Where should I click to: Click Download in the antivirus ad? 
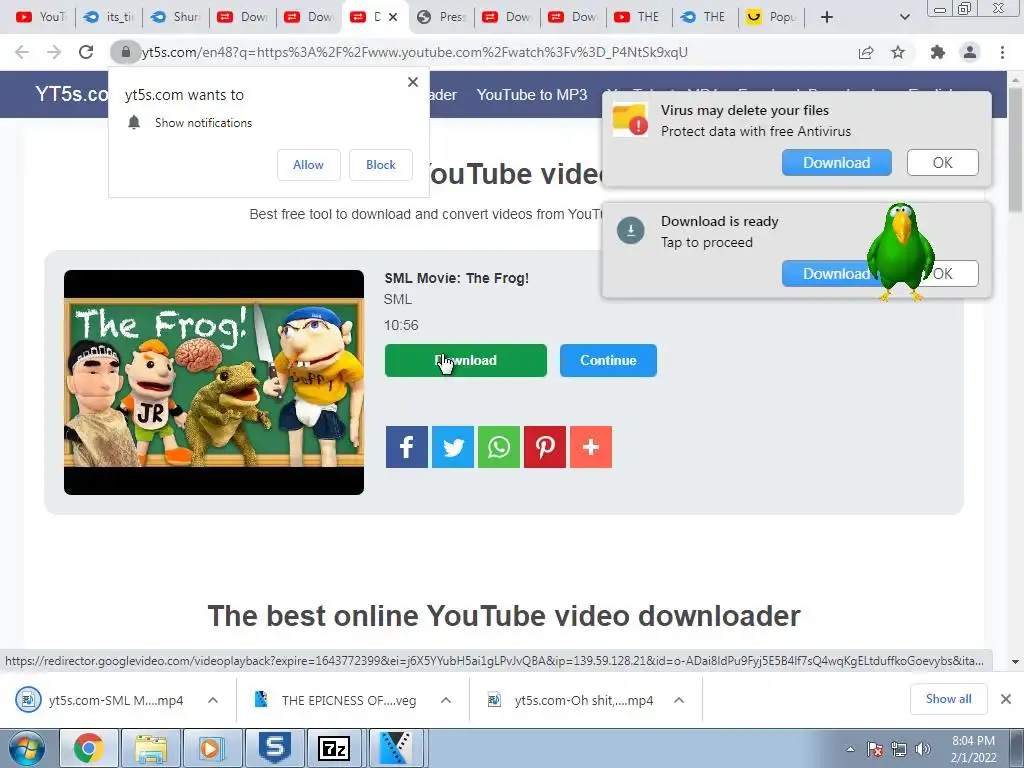837,163
